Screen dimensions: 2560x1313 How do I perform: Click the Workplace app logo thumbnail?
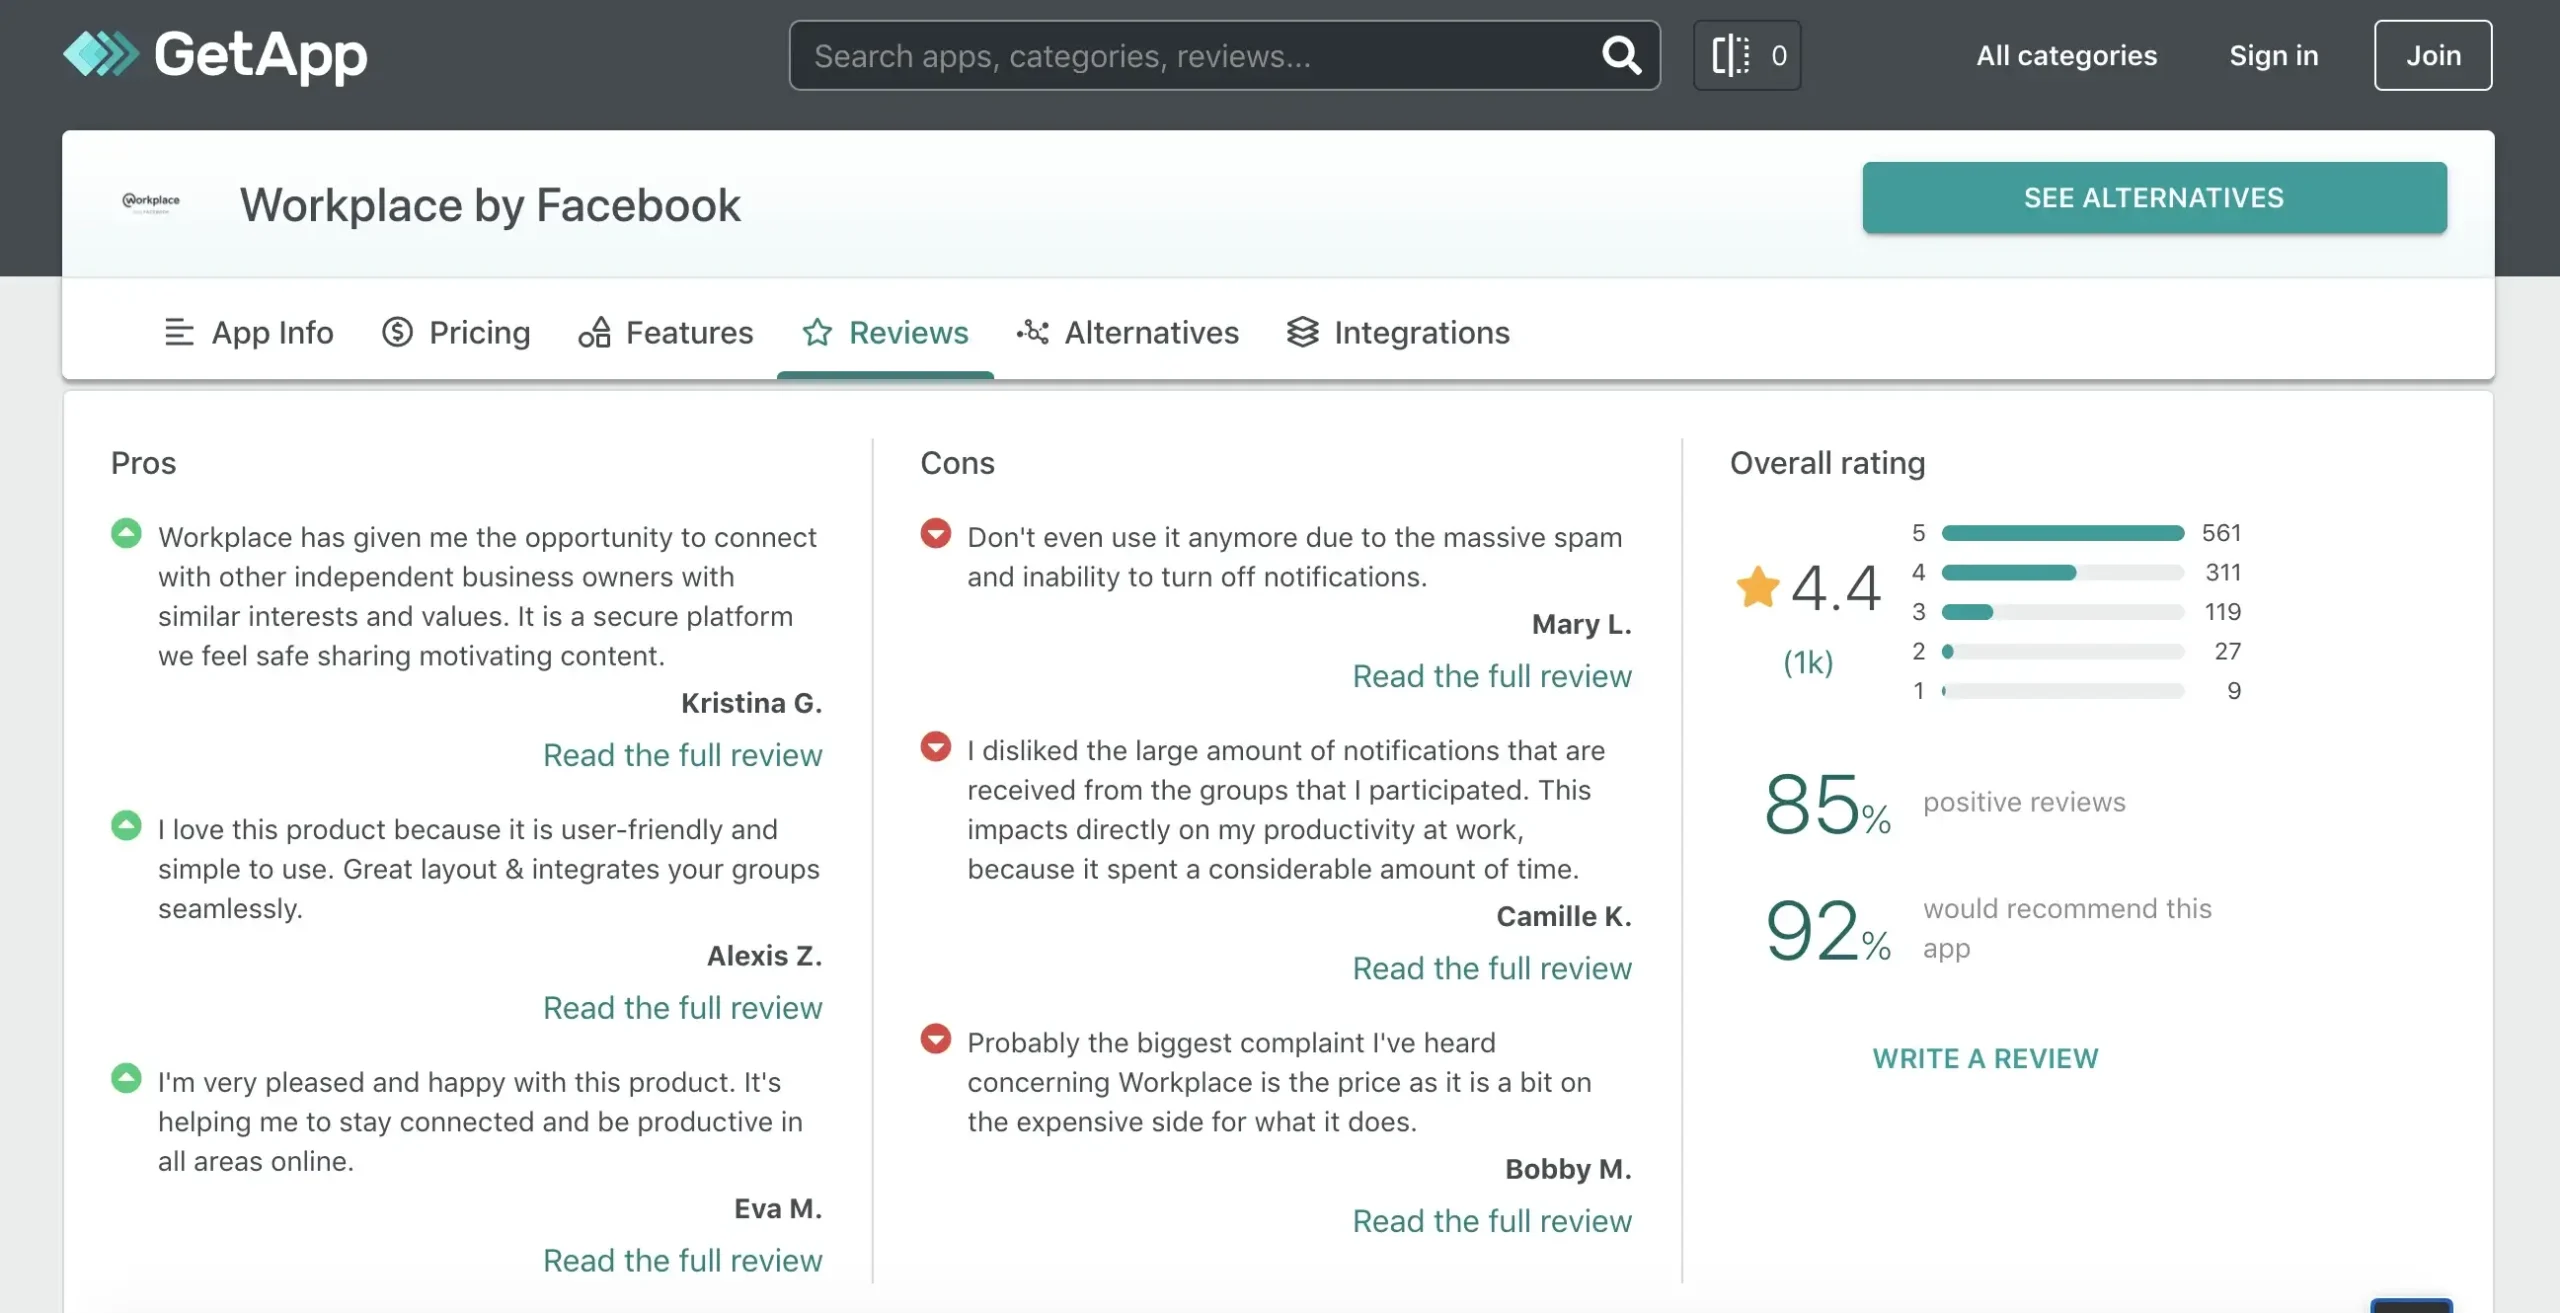(x=151, y=203)
